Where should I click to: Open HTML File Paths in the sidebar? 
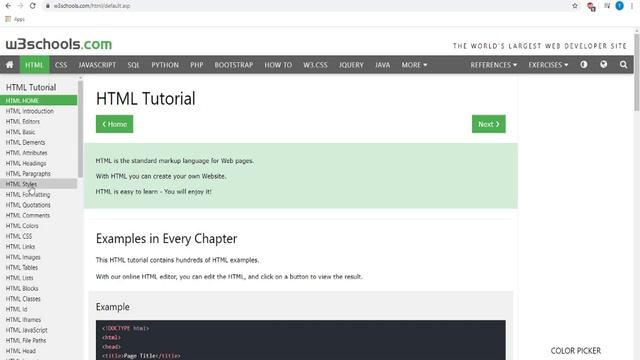38,340
